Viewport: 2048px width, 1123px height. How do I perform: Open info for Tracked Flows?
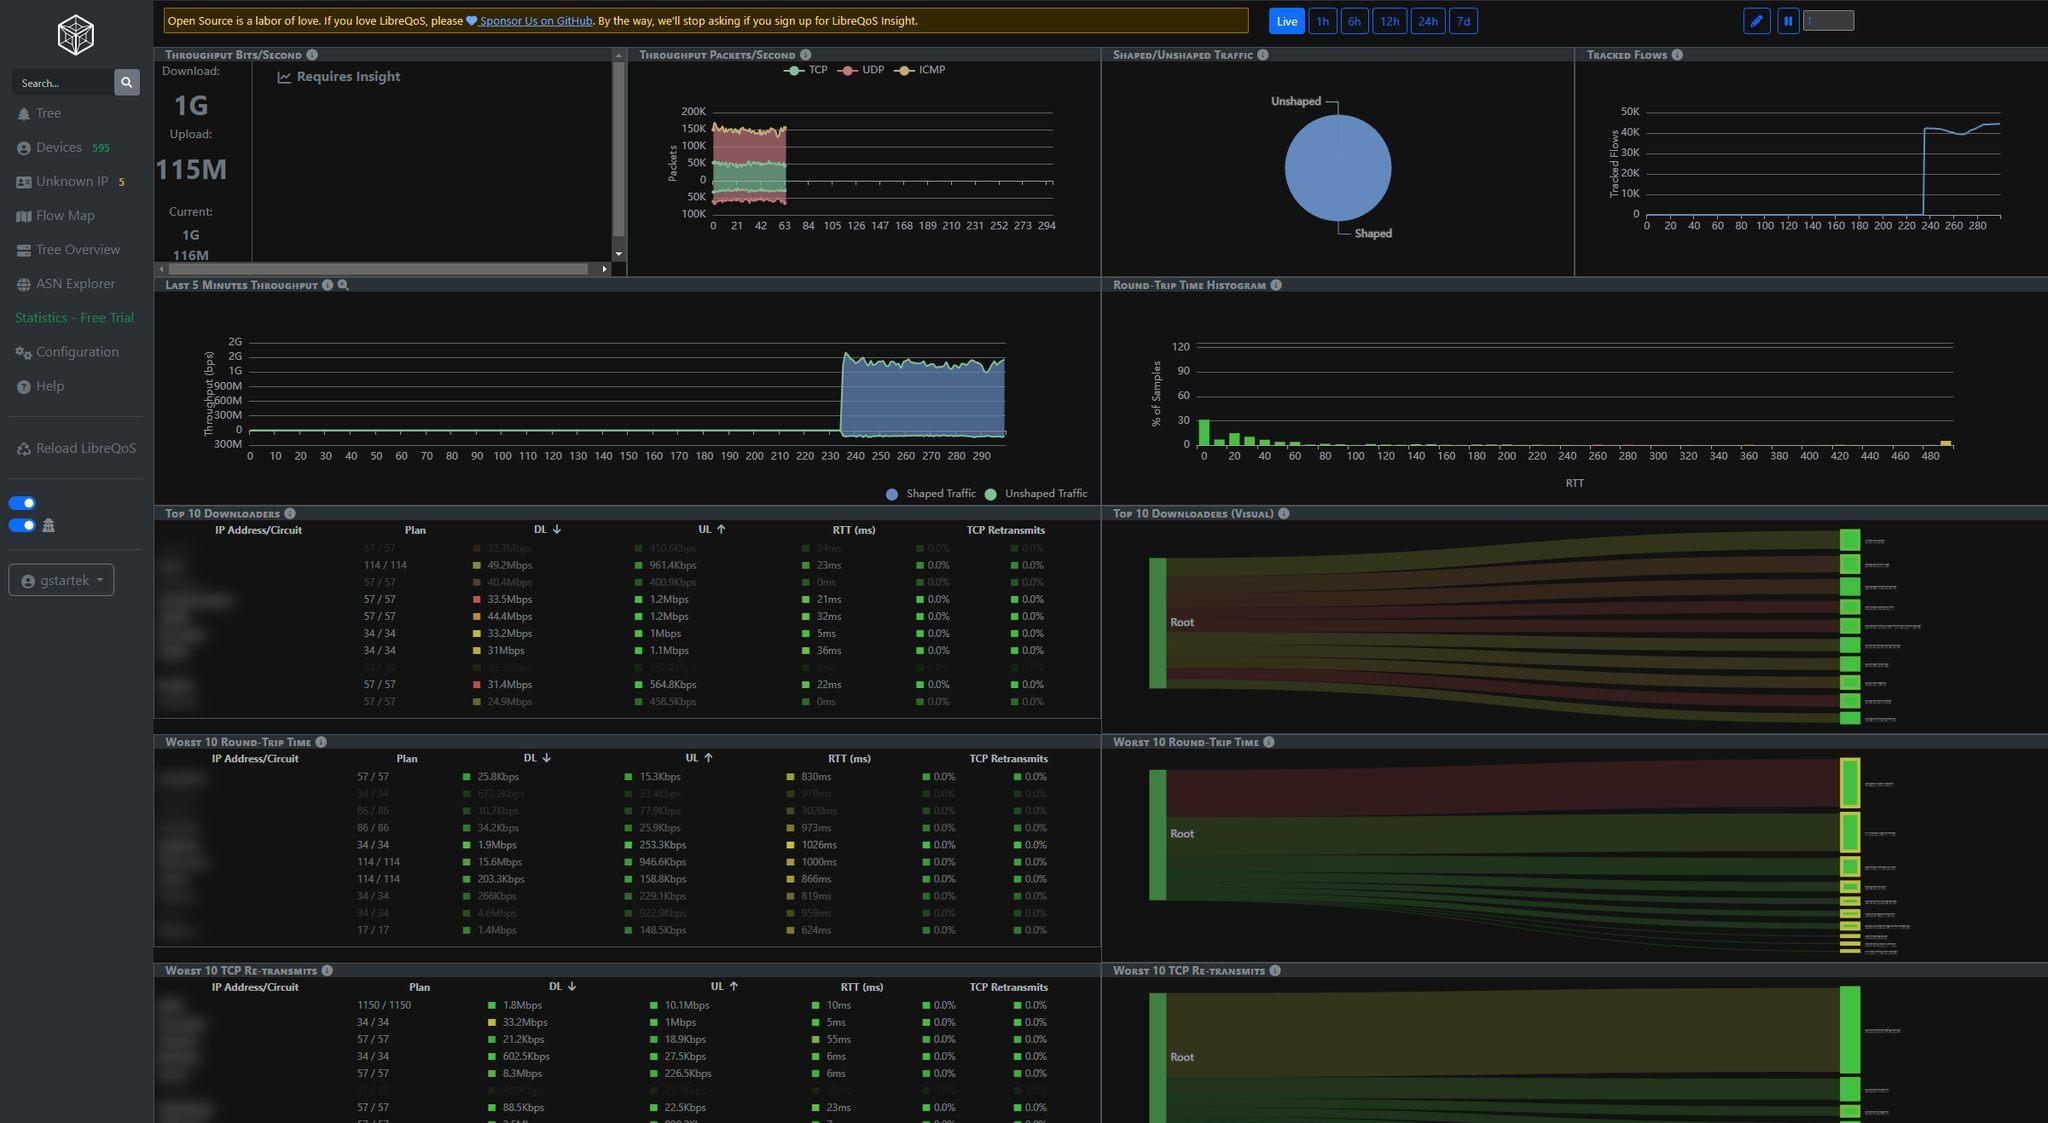click(1677, 55)
